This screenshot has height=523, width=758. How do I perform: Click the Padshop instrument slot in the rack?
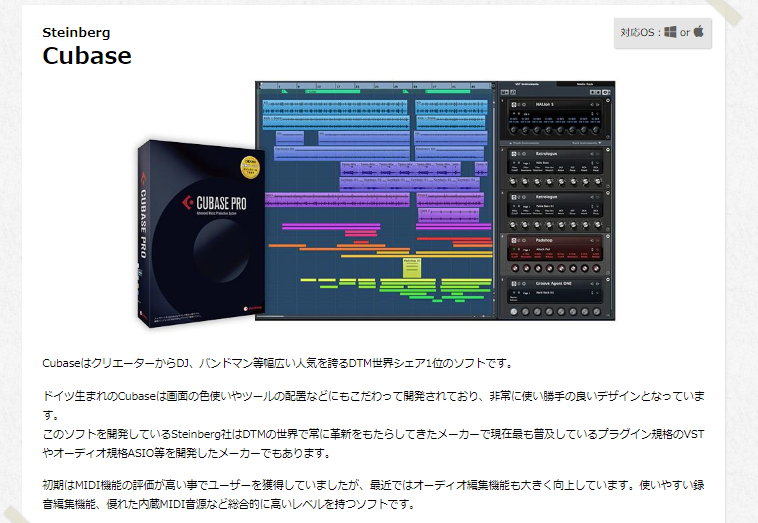pyautogui.click(x=554, y=255)
